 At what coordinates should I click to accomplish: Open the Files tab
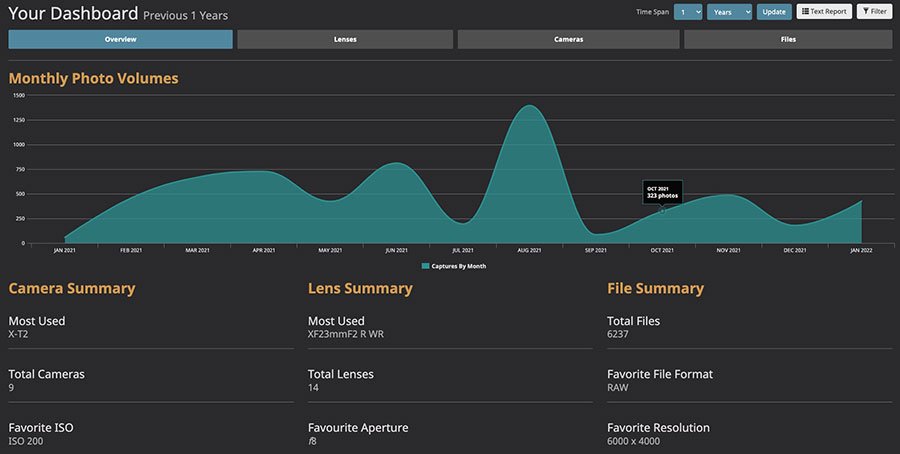click(x=788, y=40)
